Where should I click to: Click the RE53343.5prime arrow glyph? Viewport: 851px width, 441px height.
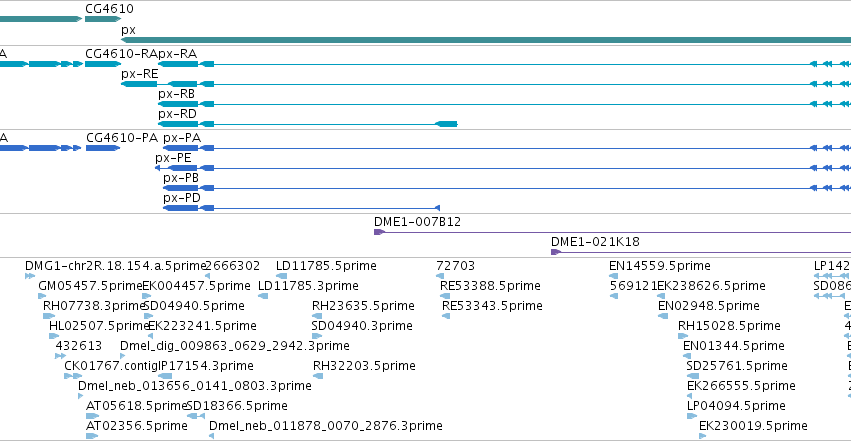(446, 316)
